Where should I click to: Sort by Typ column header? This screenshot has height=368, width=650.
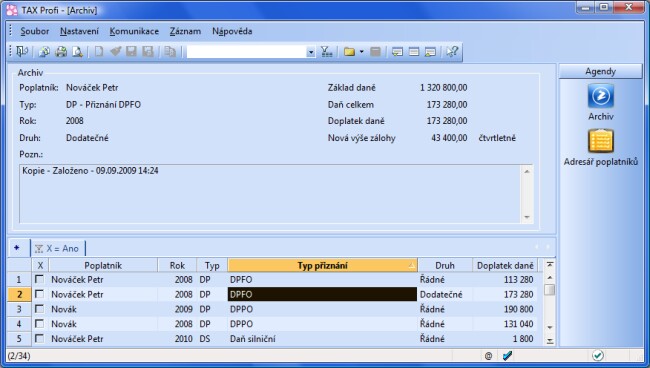pos(212,266)
